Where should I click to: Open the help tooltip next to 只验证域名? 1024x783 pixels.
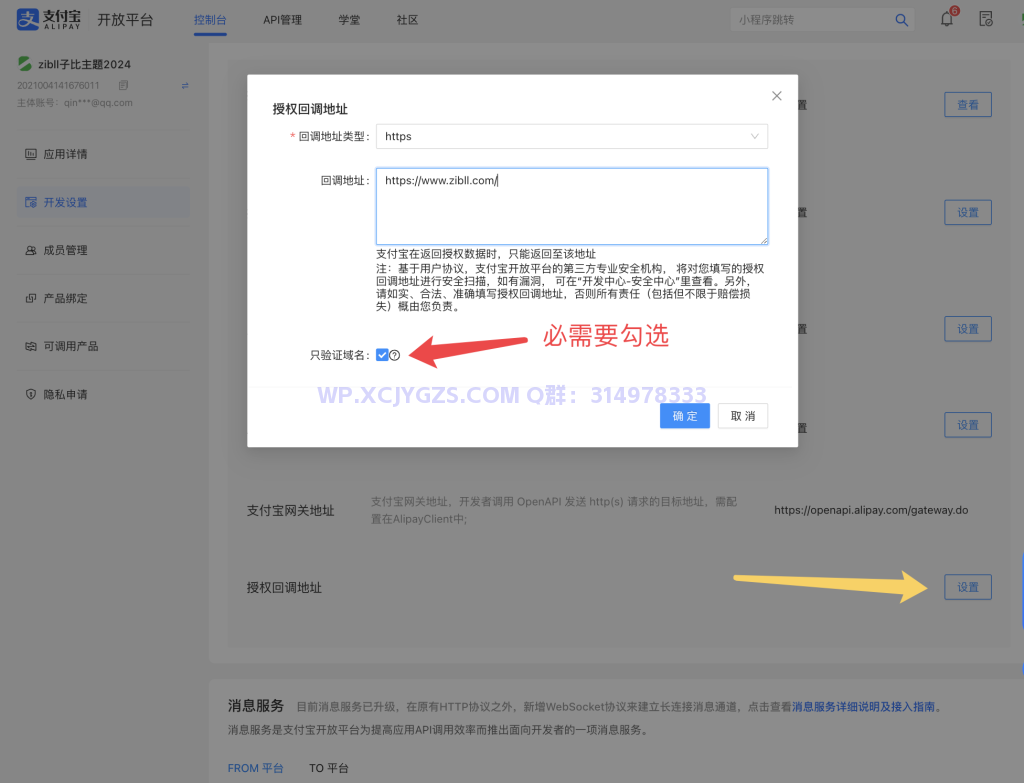point(395,355)
